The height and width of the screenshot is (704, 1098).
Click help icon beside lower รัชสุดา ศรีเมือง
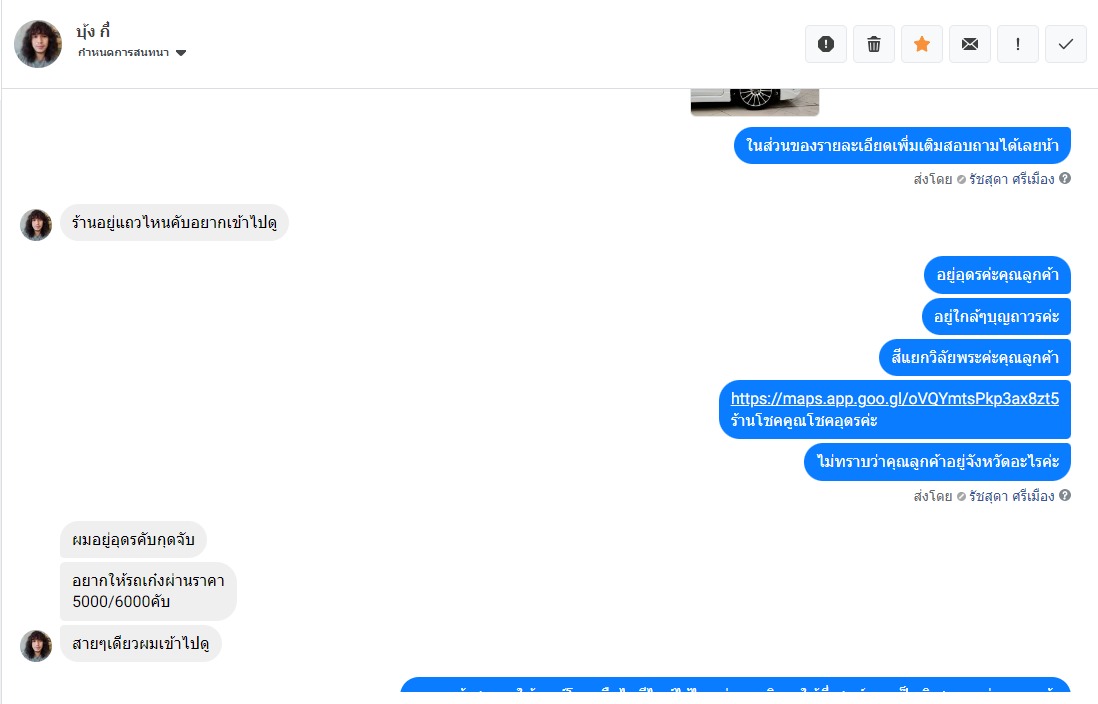1064,495
